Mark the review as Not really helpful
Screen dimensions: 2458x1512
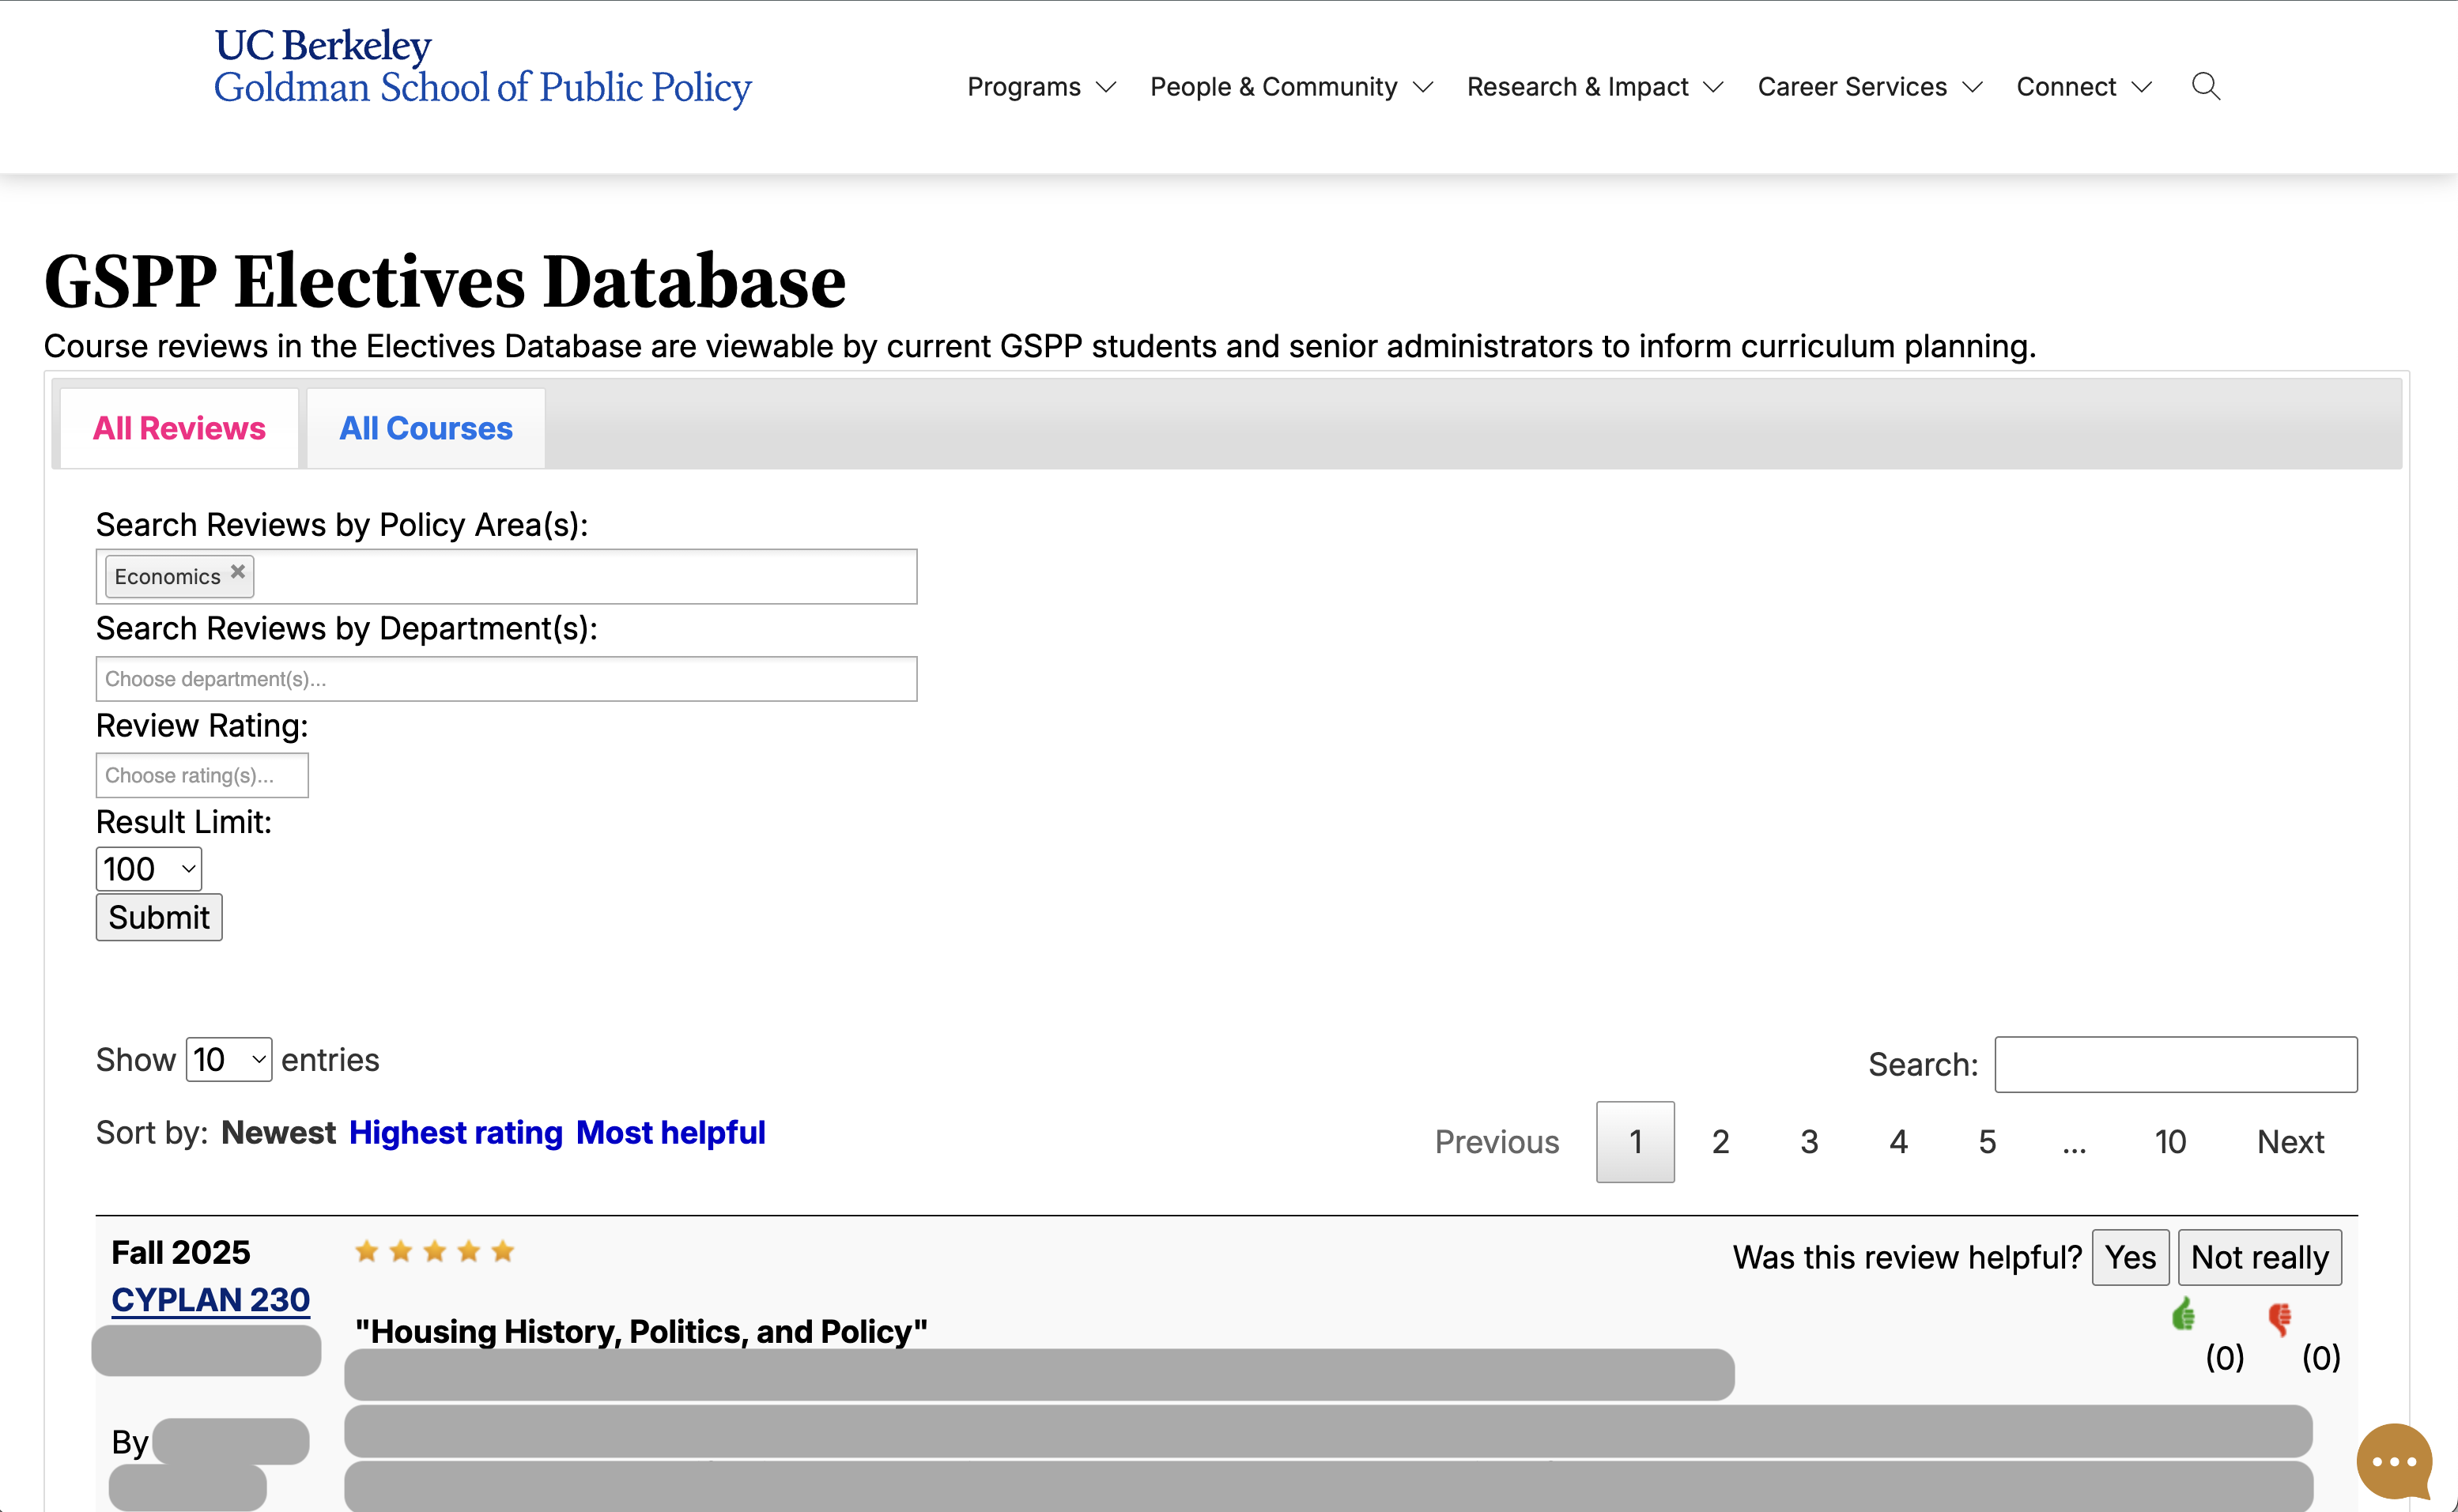(2261, 1257)
